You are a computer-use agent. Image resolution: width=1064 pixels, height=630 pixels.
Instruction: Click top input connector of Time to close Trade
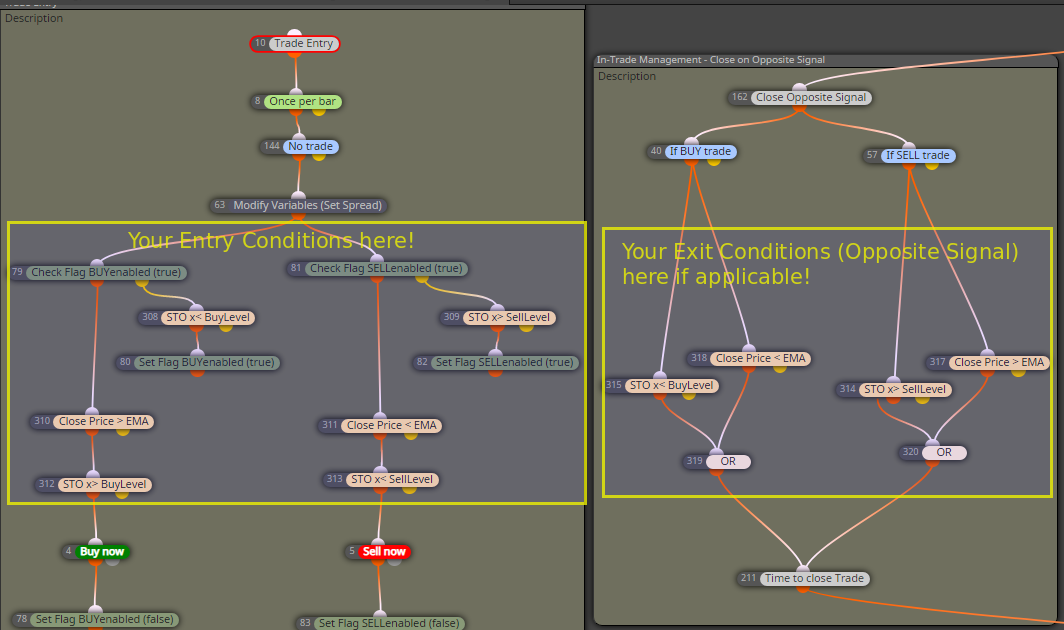click(803, 570)
